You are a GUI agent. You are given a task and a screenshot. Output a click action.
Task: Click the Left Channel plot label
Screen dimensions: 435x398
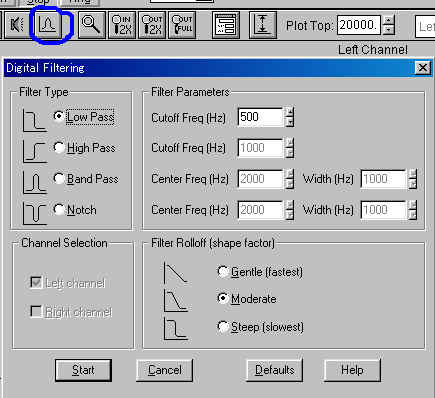(373, 50)
